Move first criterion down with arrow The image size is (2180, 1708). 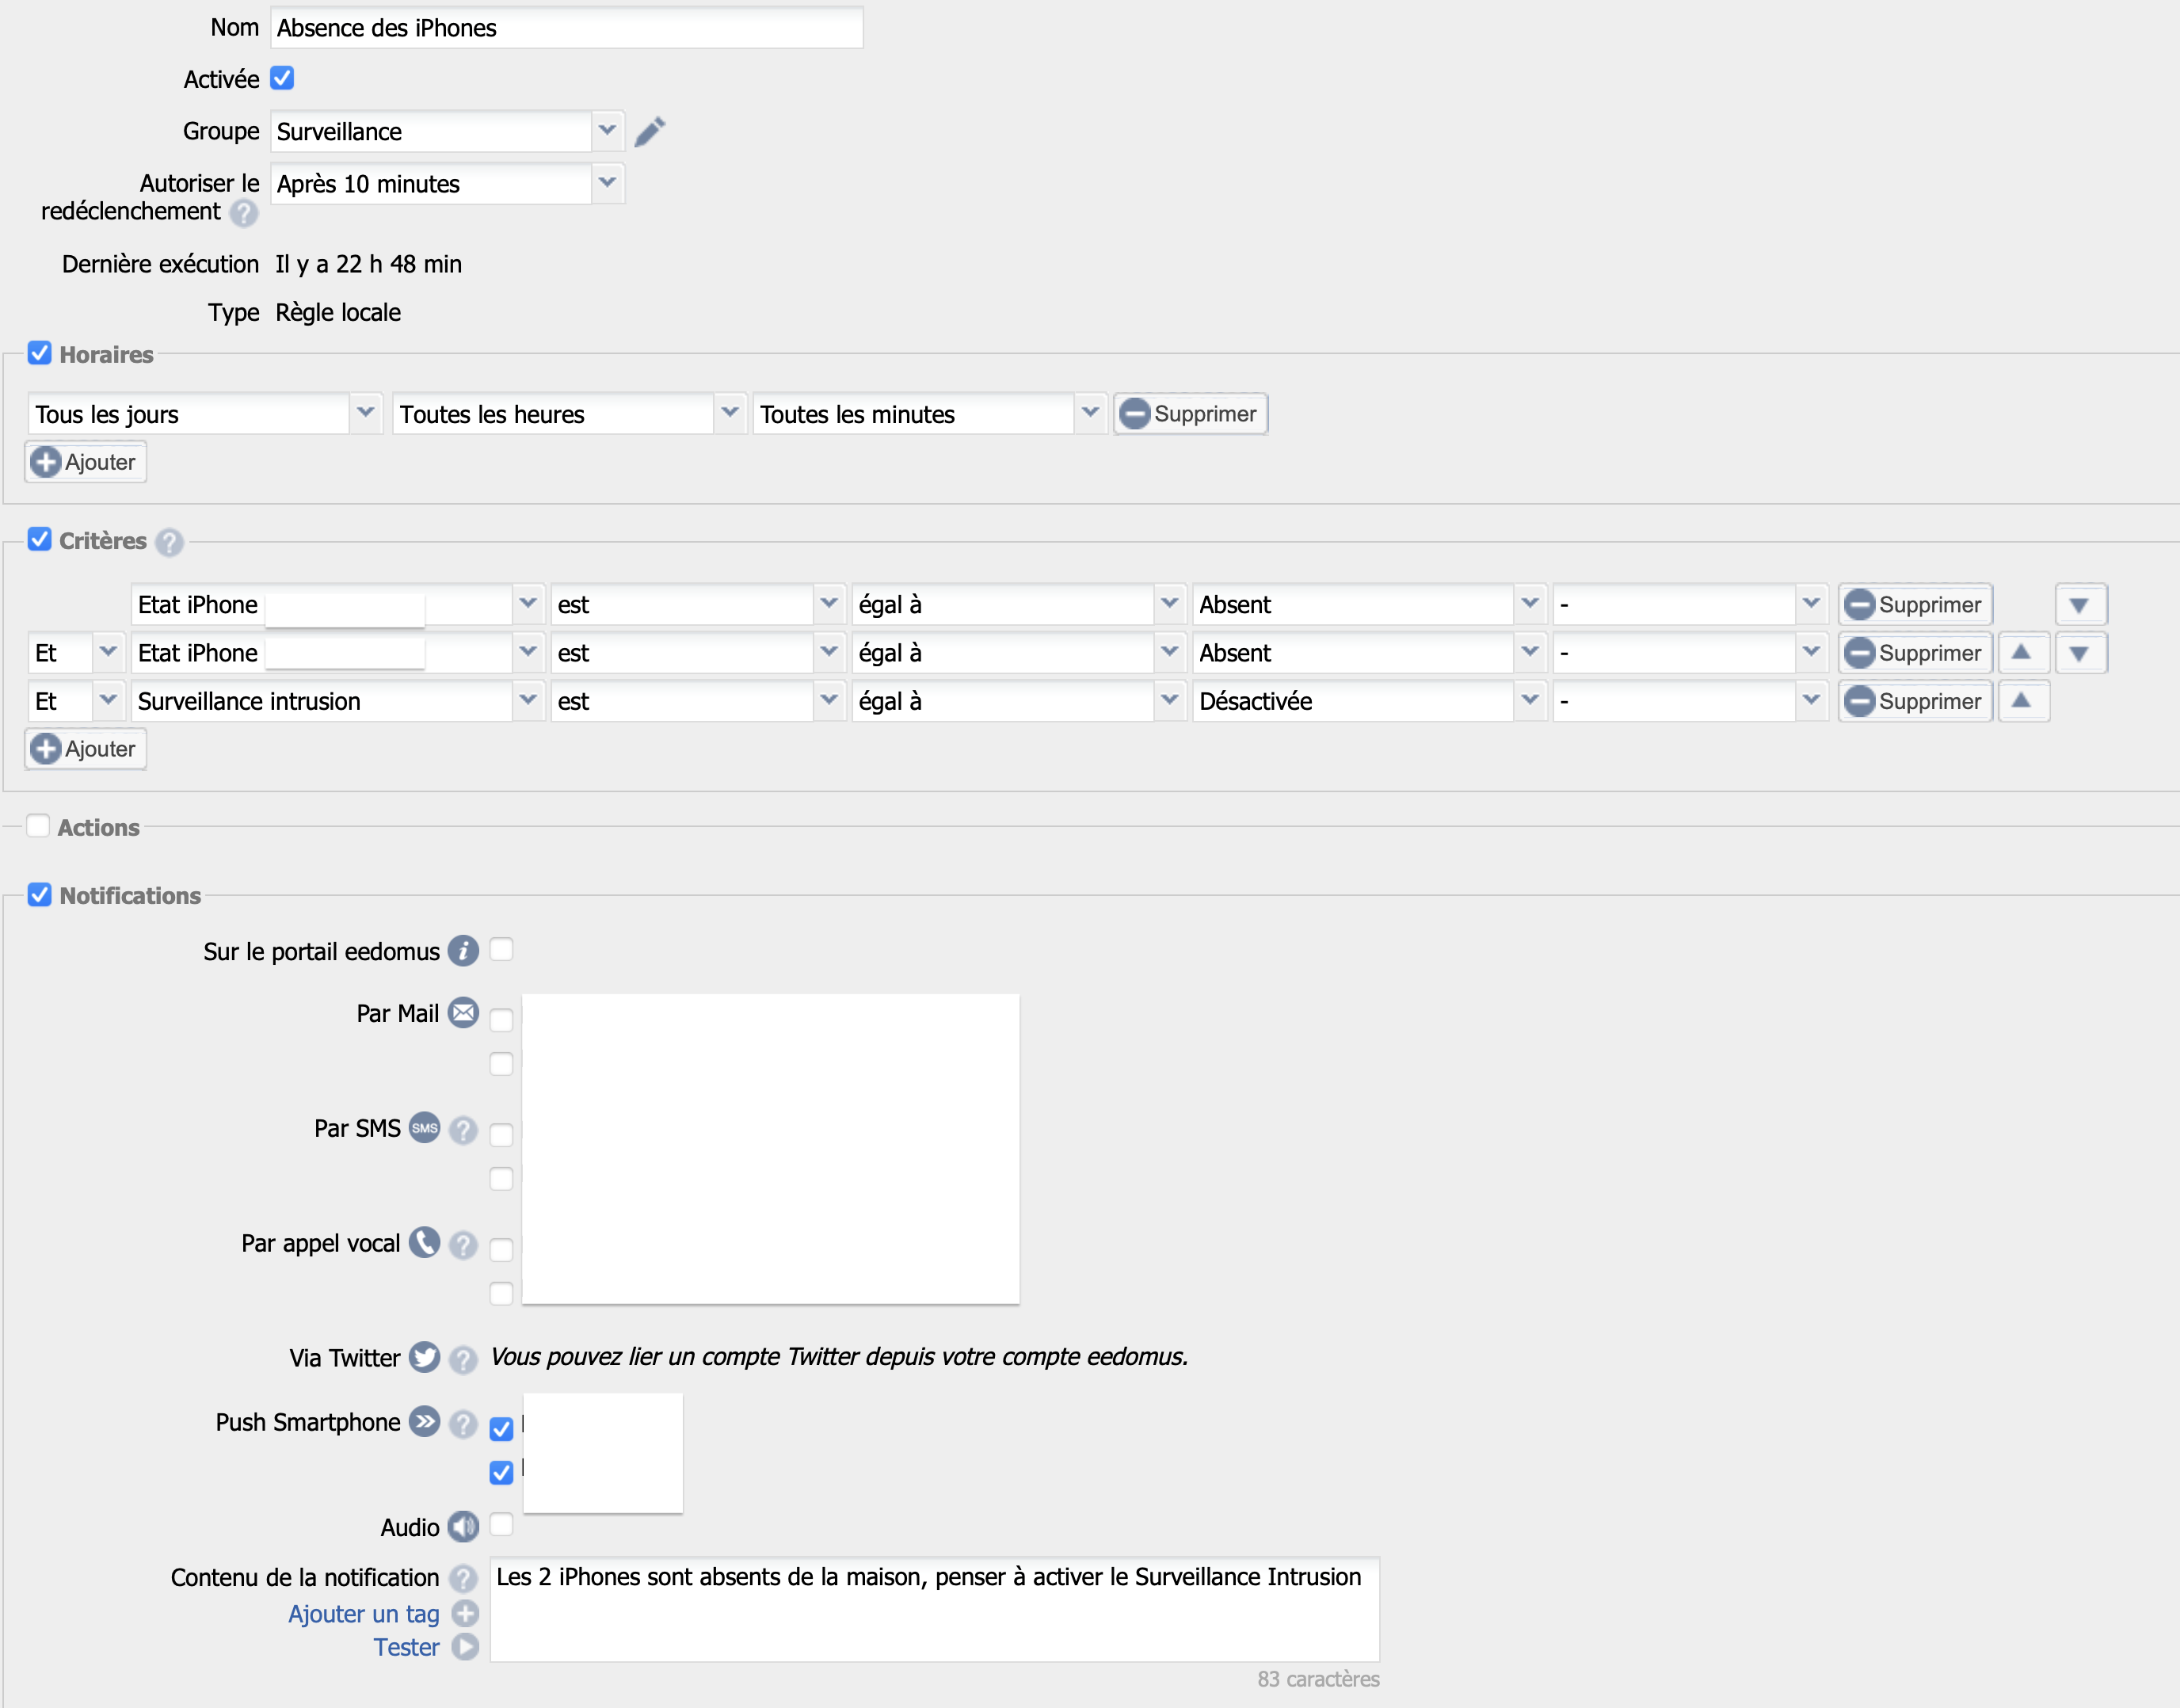2079,605
